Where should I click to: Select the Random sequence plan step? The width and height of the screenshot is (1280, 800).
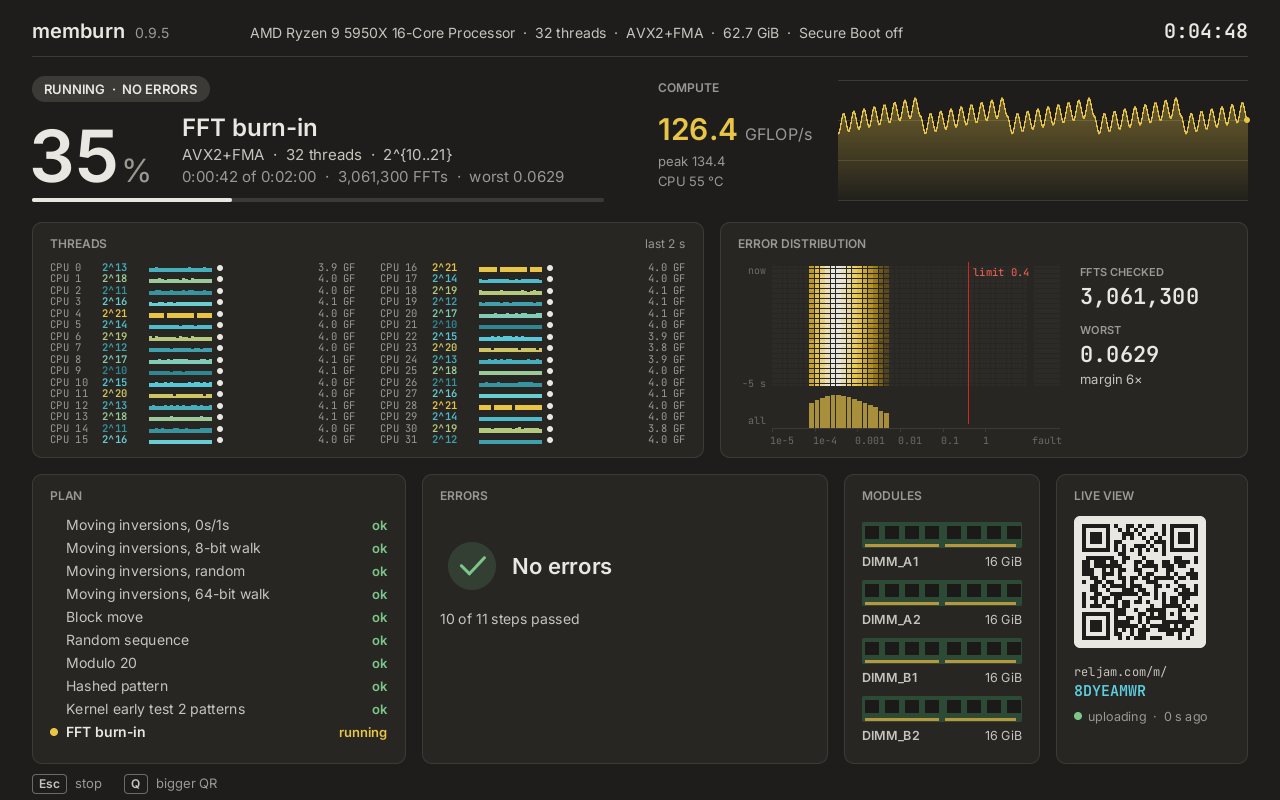(219, 640)
